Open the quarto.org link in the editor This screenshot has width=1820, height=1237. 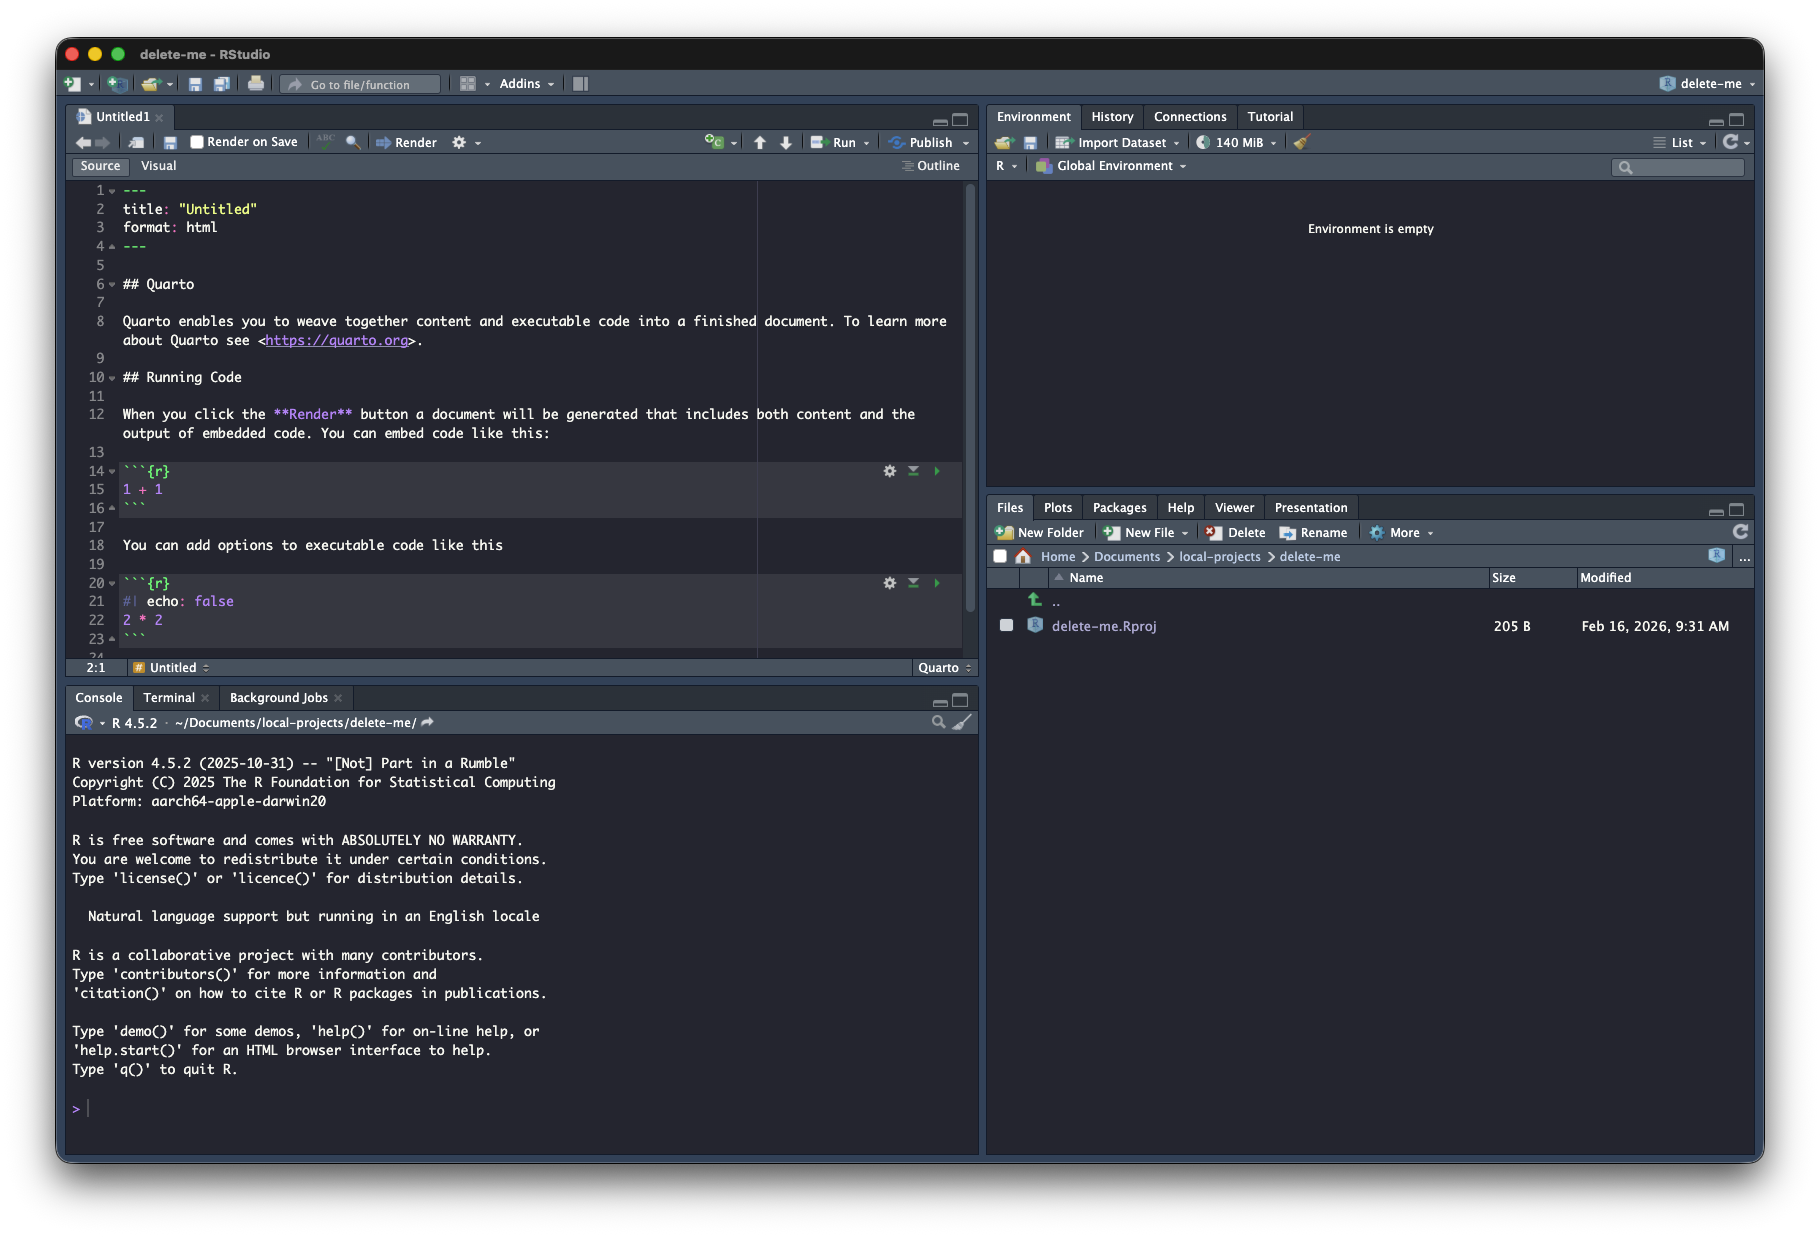[337, 340]
